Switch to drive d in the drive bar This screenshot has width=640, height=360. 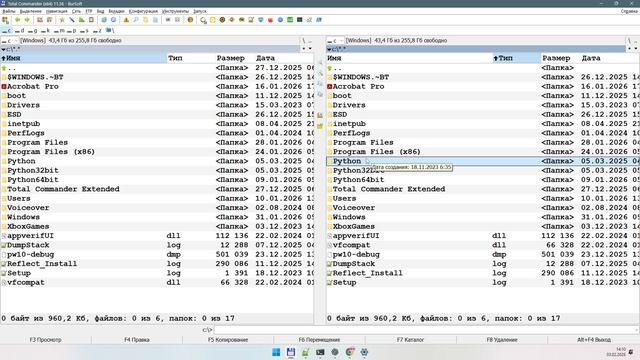pyautogui.click(x=20, y=31)
